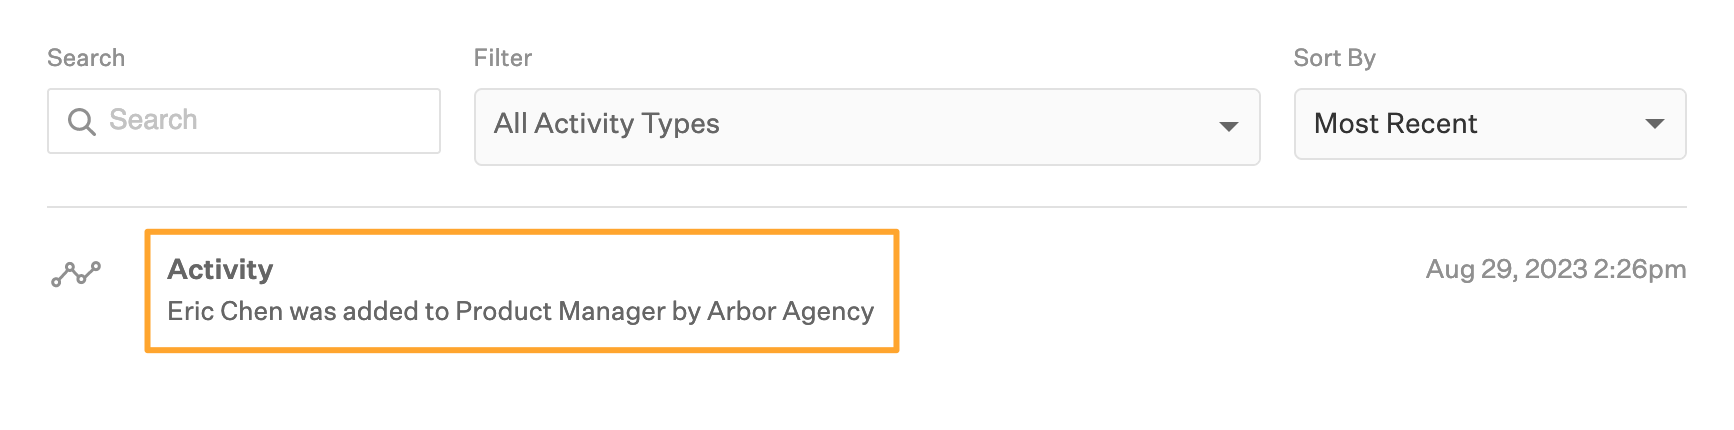Screen dimensions: 1734x430
Task: Focus the Search input field
Action: pos(244,121)
